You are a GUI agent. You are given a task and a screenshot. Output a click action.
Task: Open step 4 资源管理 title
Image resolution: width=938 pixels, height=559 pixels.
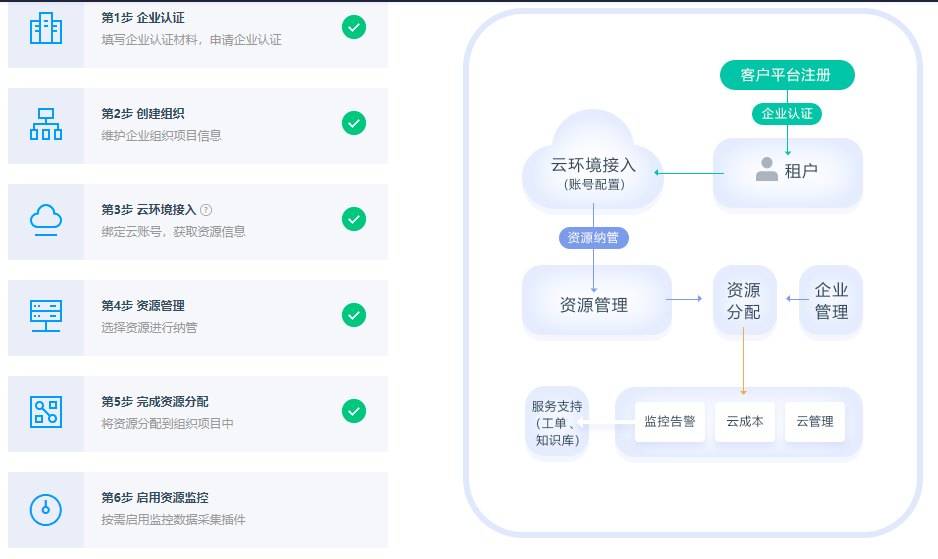coord(143,306)
